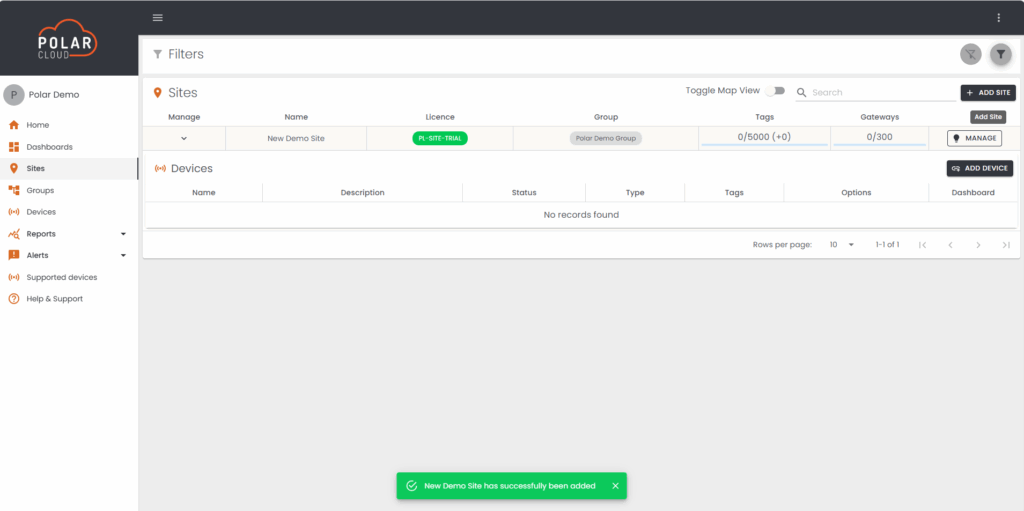The height and width of the screenshot is (511, 1024).
Task: Click the Add Site button
Action: 988,93
